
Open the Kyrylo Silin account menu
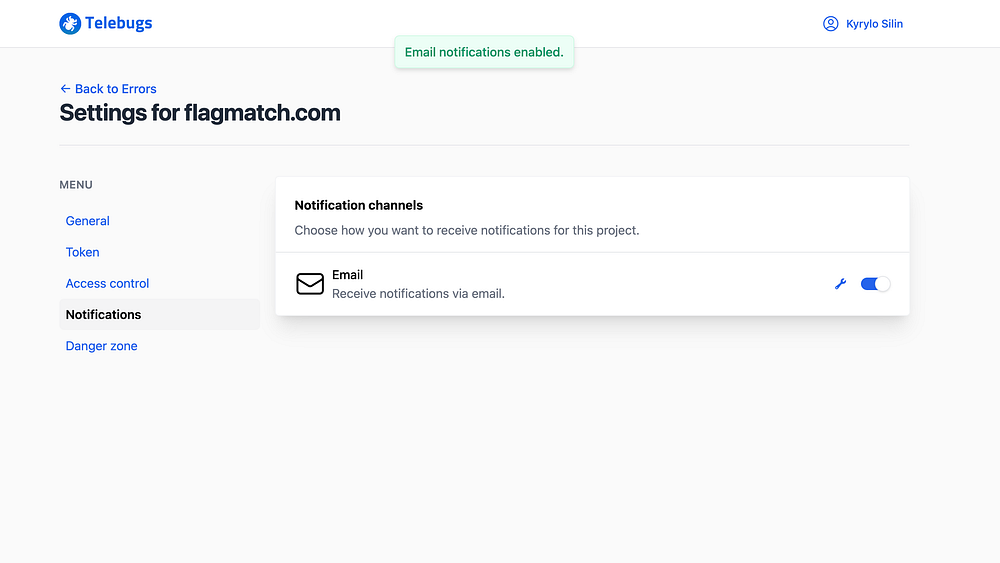(873, 24)
